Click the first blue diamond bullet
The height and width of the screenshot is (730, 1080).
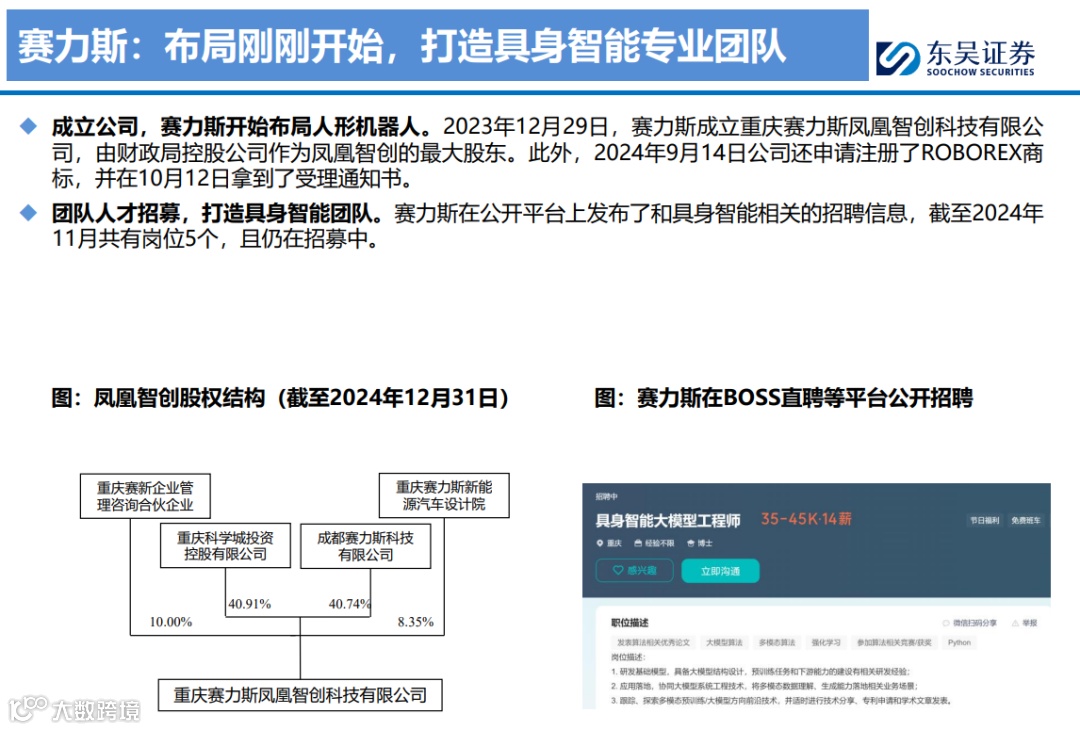coord(28,126)
